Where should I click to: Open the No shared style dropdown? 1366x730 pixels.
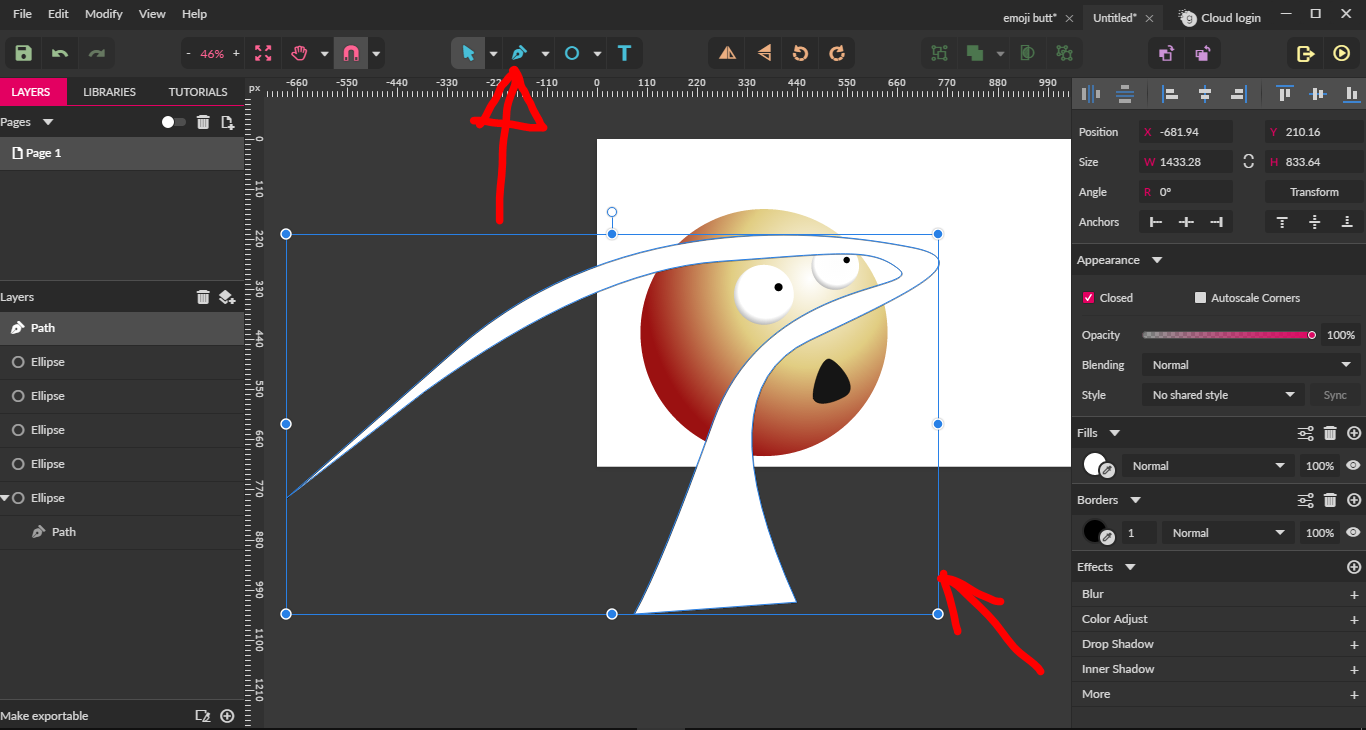point(1223,395)
